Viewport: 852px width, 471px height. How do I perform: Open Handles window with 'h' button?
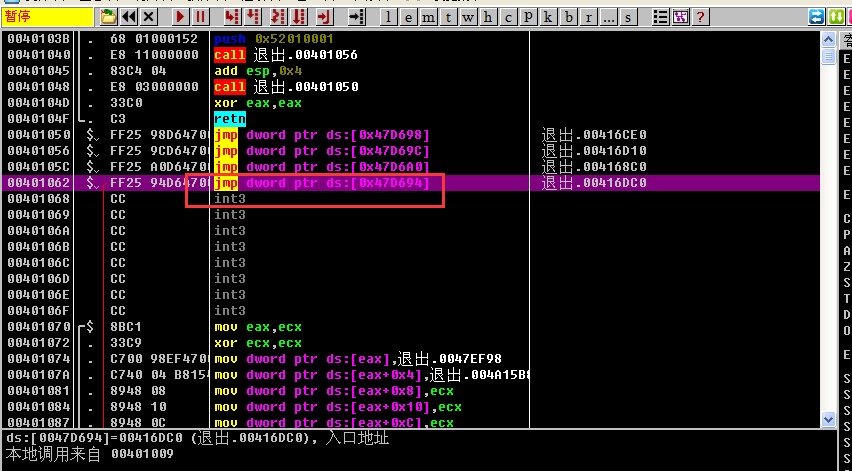[x=488, y=17]
